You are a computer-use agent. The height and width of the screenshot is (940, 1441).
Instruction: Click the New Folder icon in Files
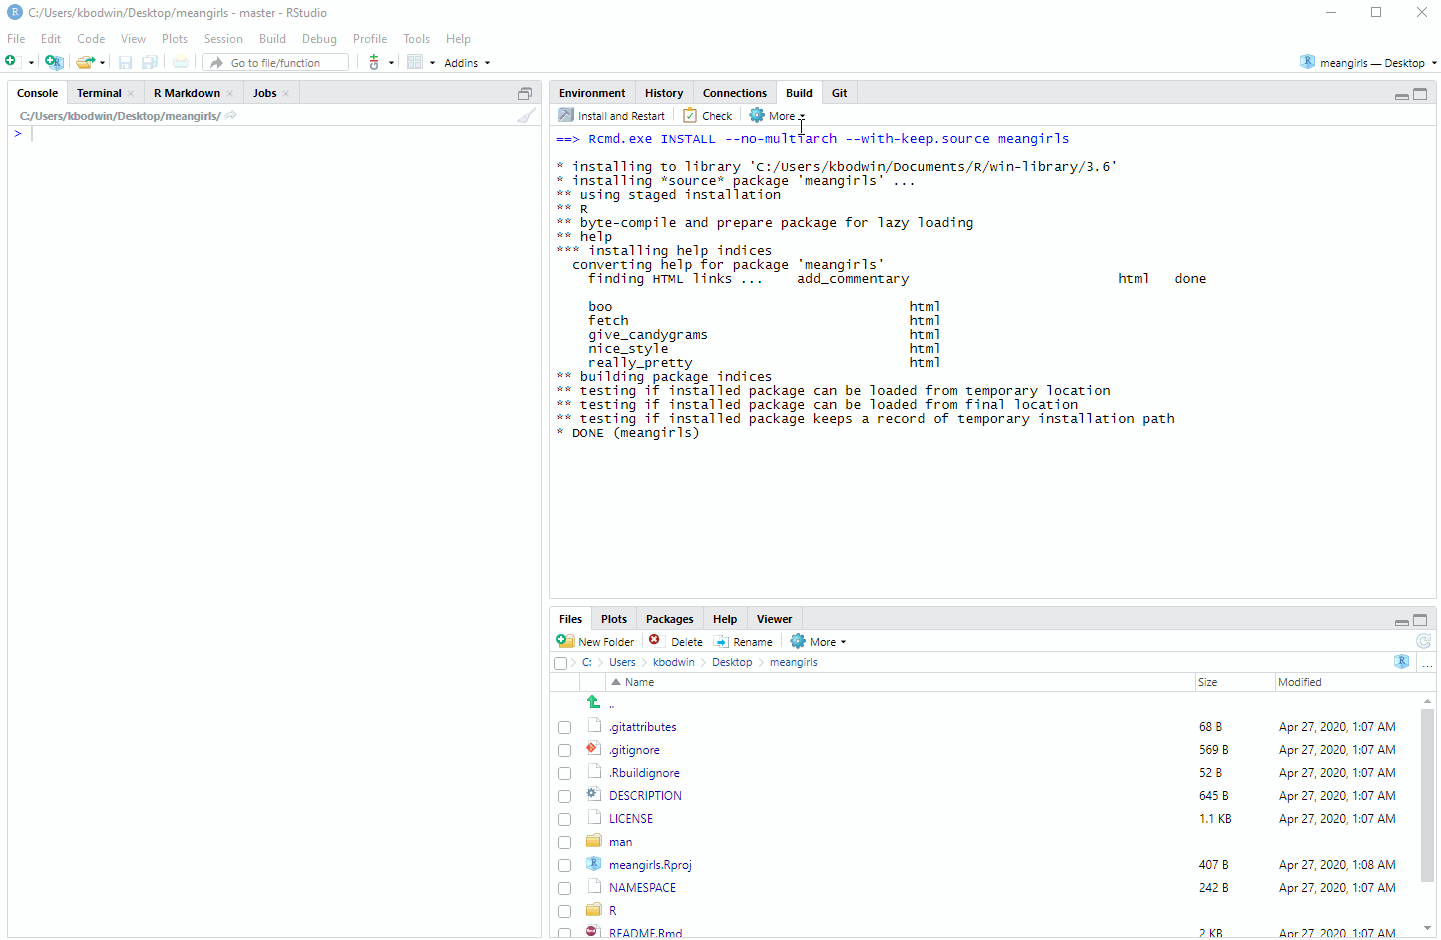point(566,641)
